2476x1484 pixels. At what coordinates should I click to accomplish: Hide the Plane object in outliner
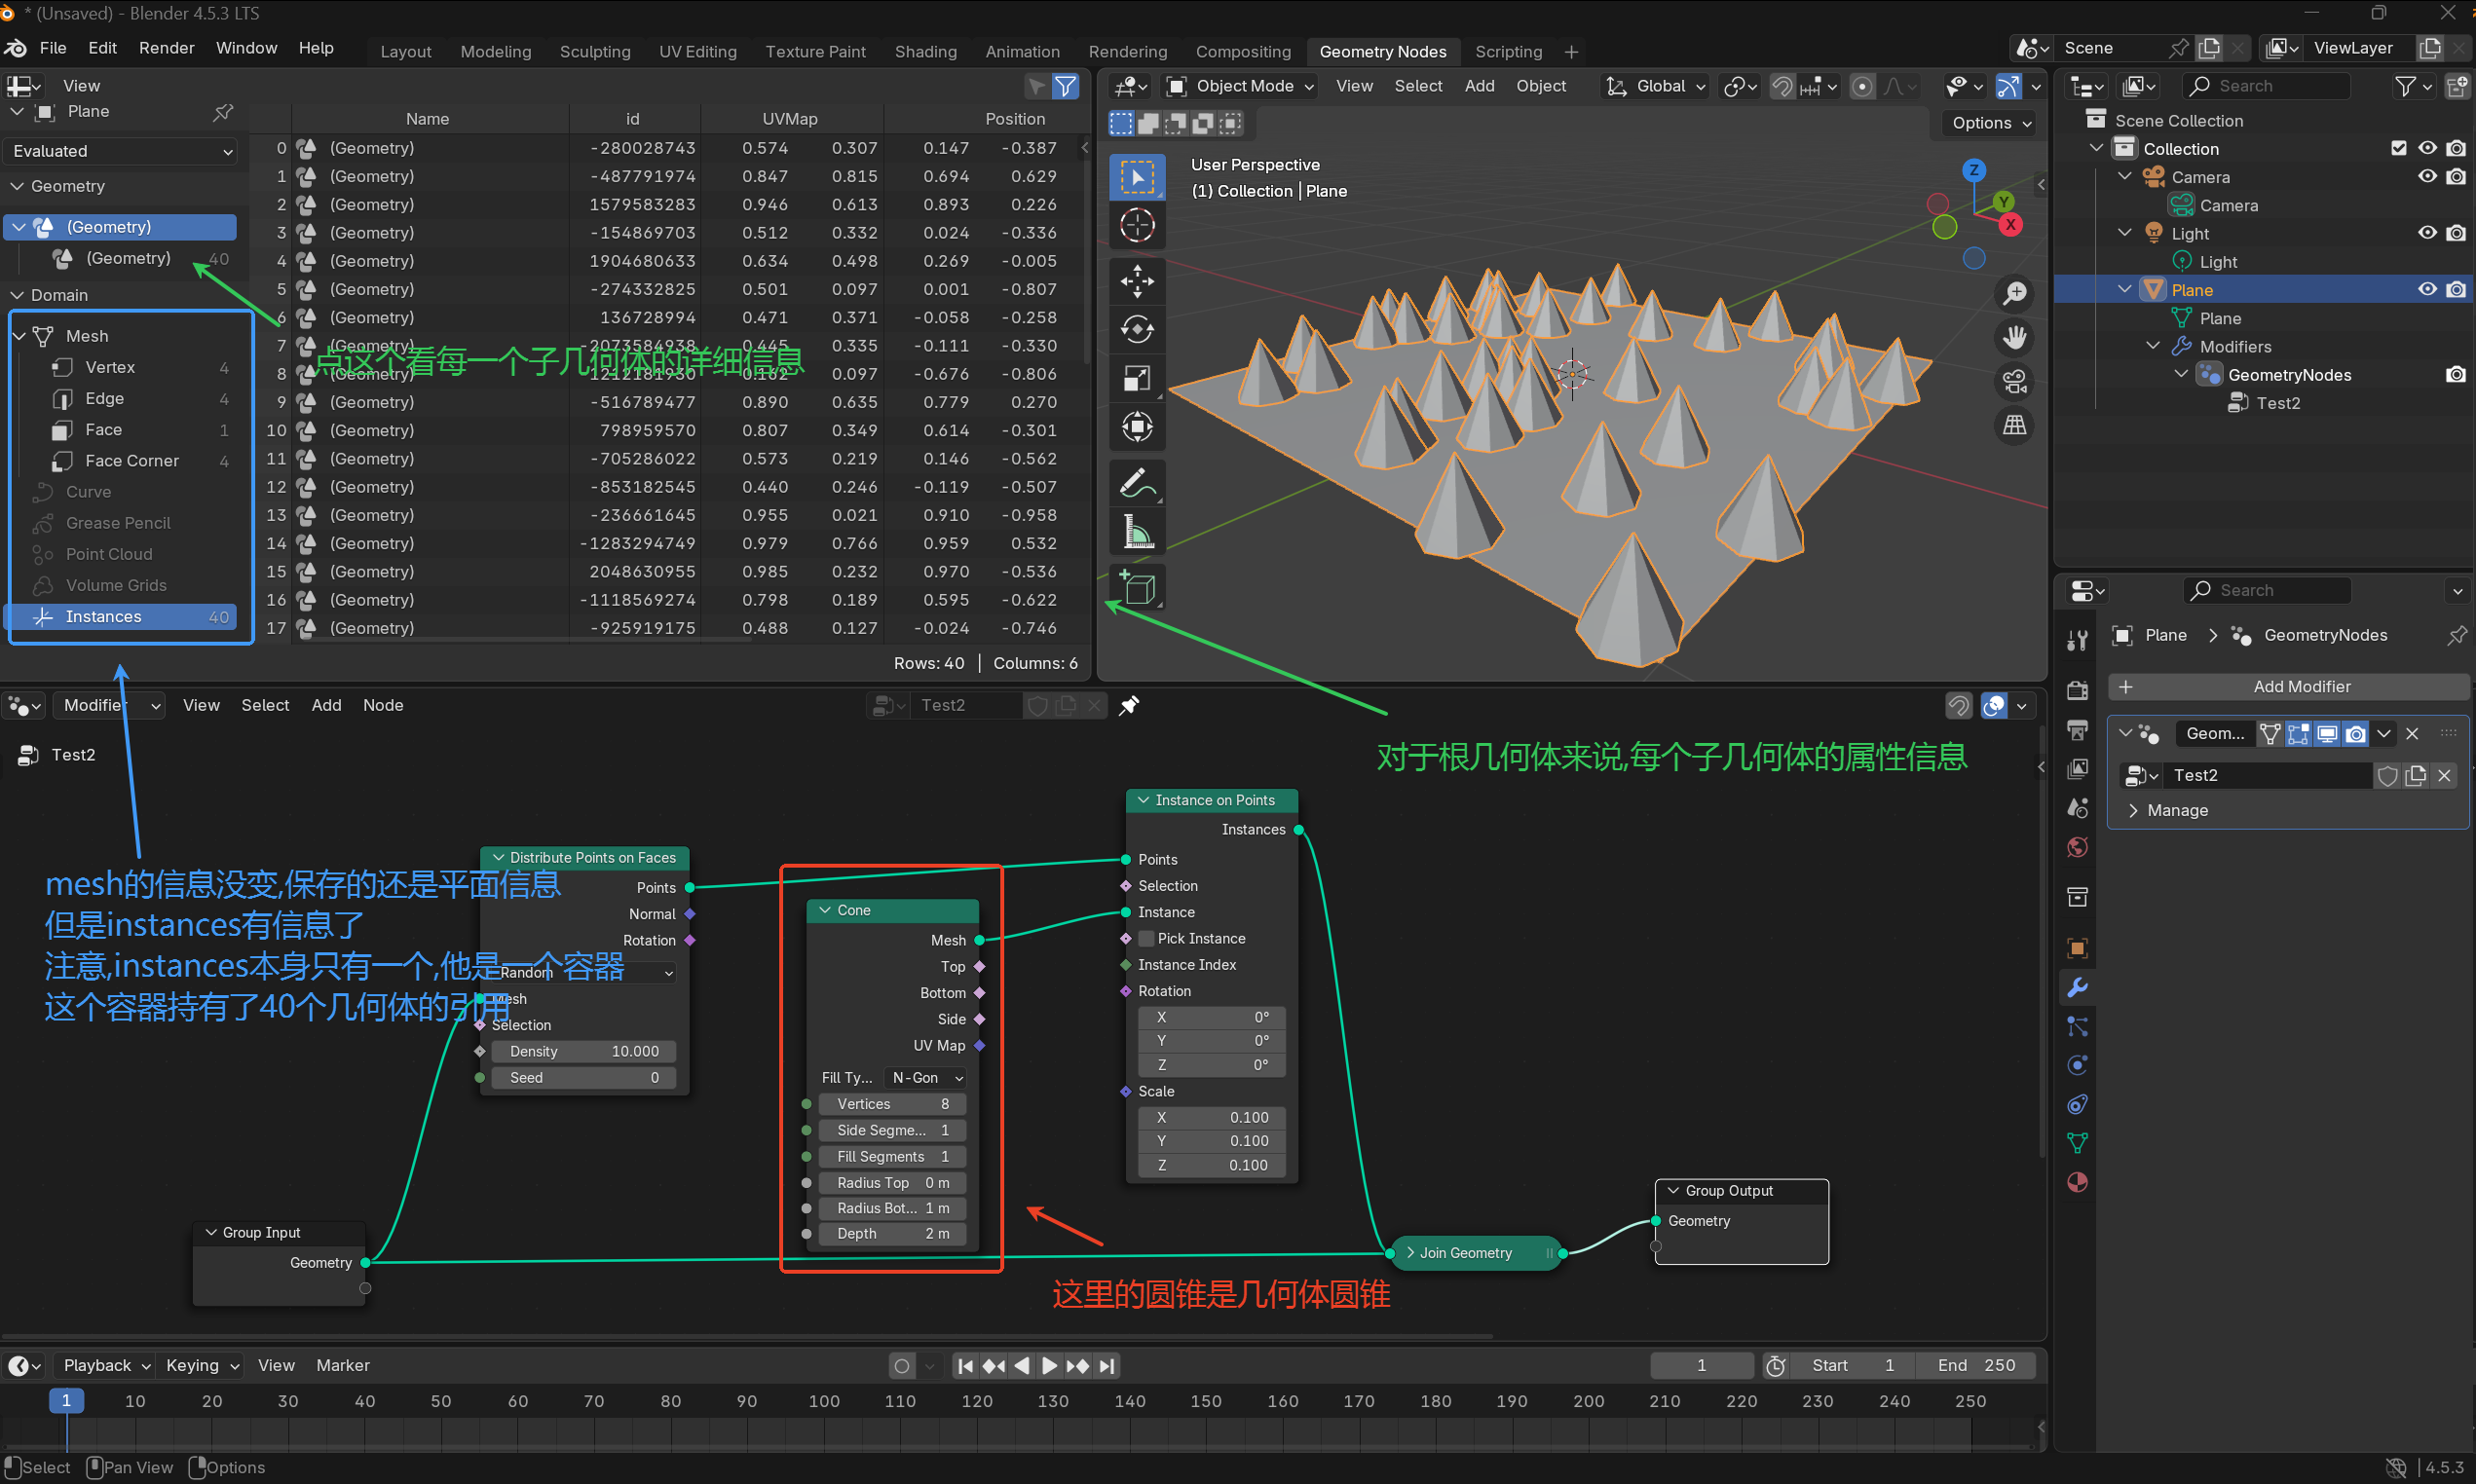(2427, 290)
